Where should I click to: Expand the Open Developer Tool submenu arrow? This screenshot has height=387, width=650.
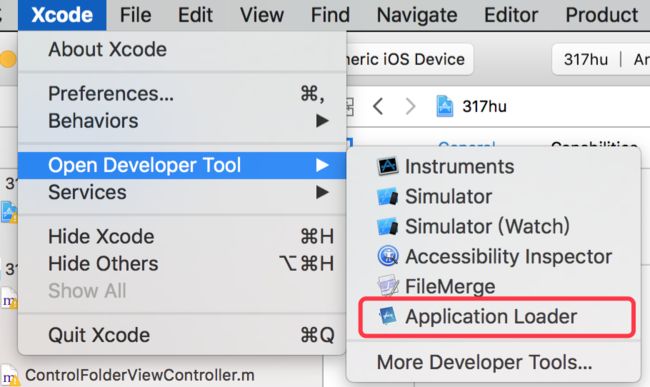[322, 165]
